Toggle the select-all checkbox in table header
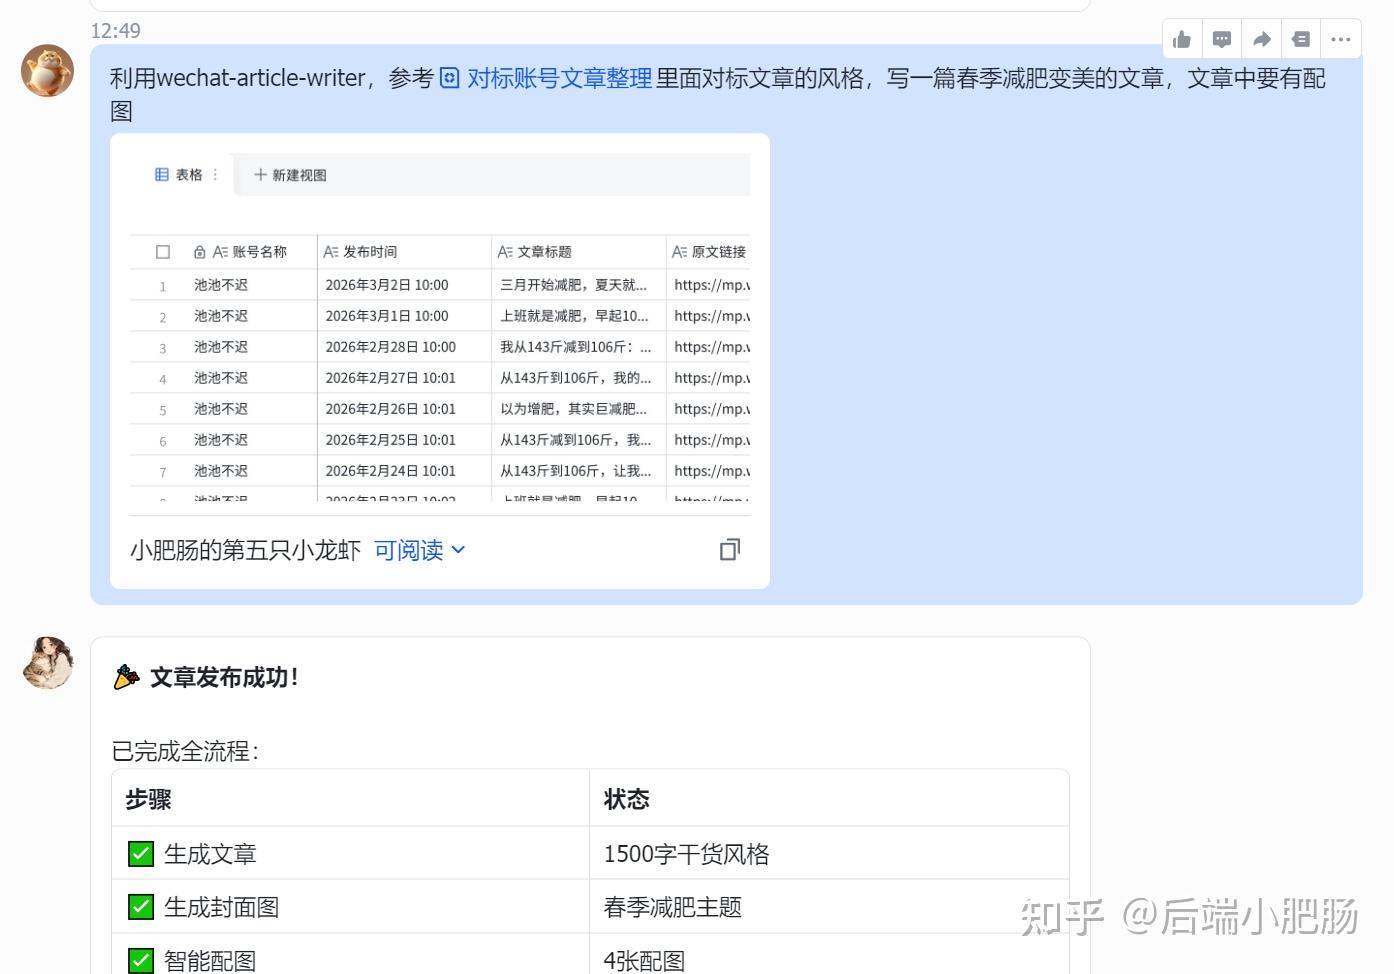 163,252
